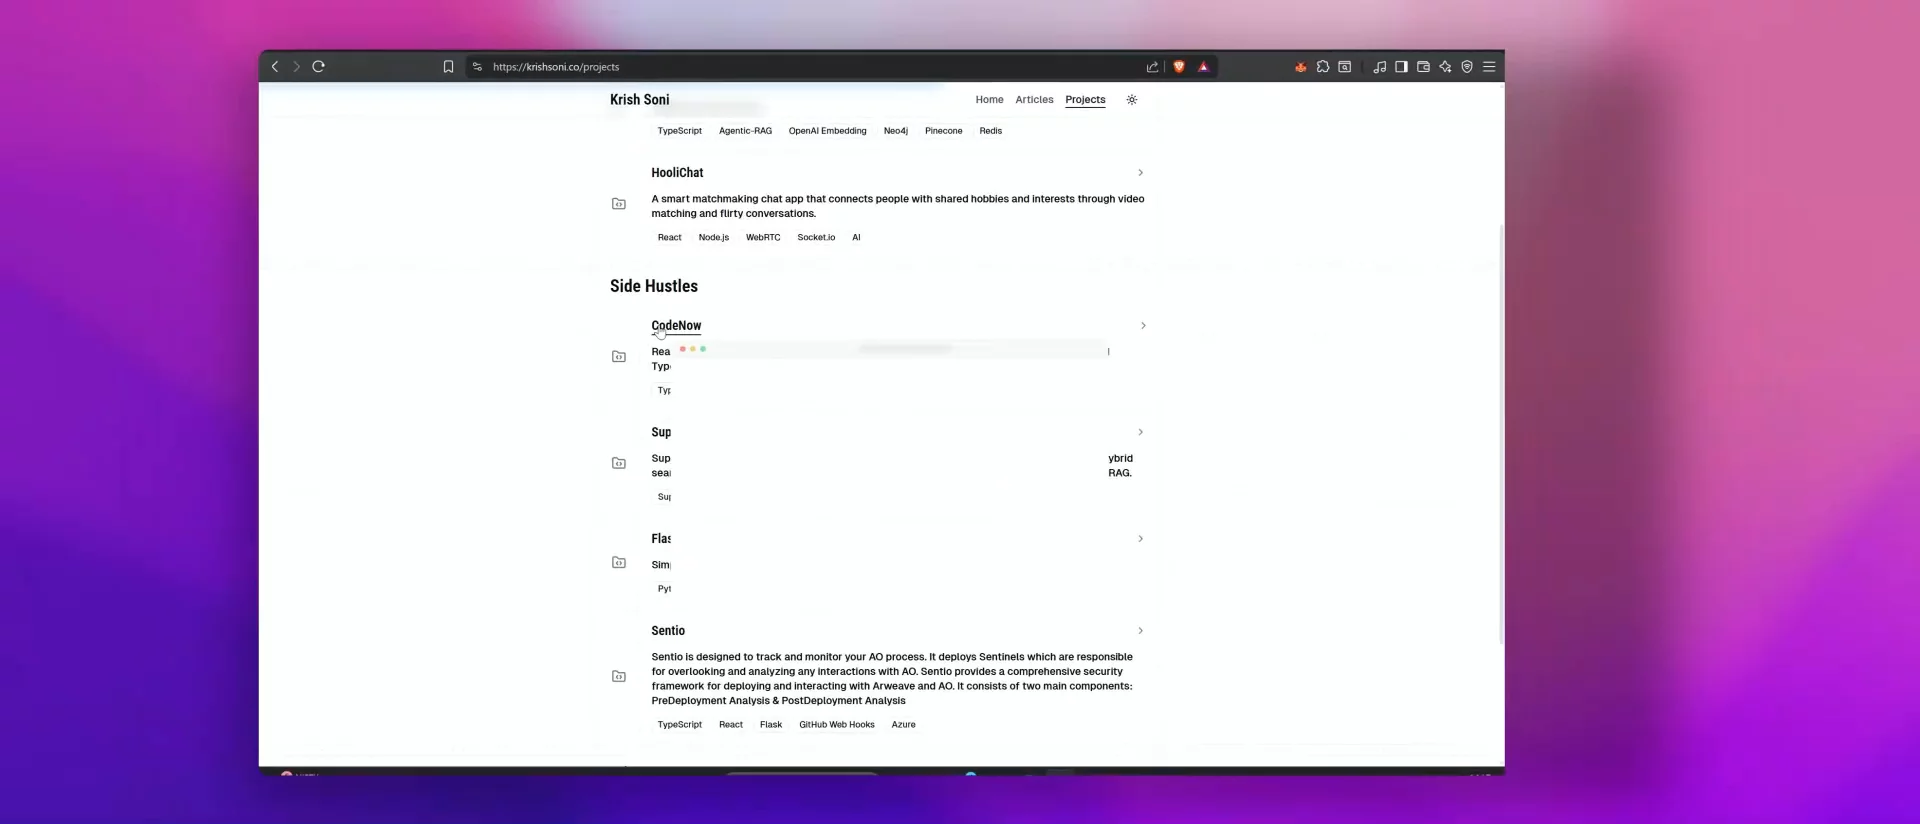This screenshot has width=1920, height=824.
Task: Open the Brave Rewards triangle icon
Action: [x=1203, y=67]
